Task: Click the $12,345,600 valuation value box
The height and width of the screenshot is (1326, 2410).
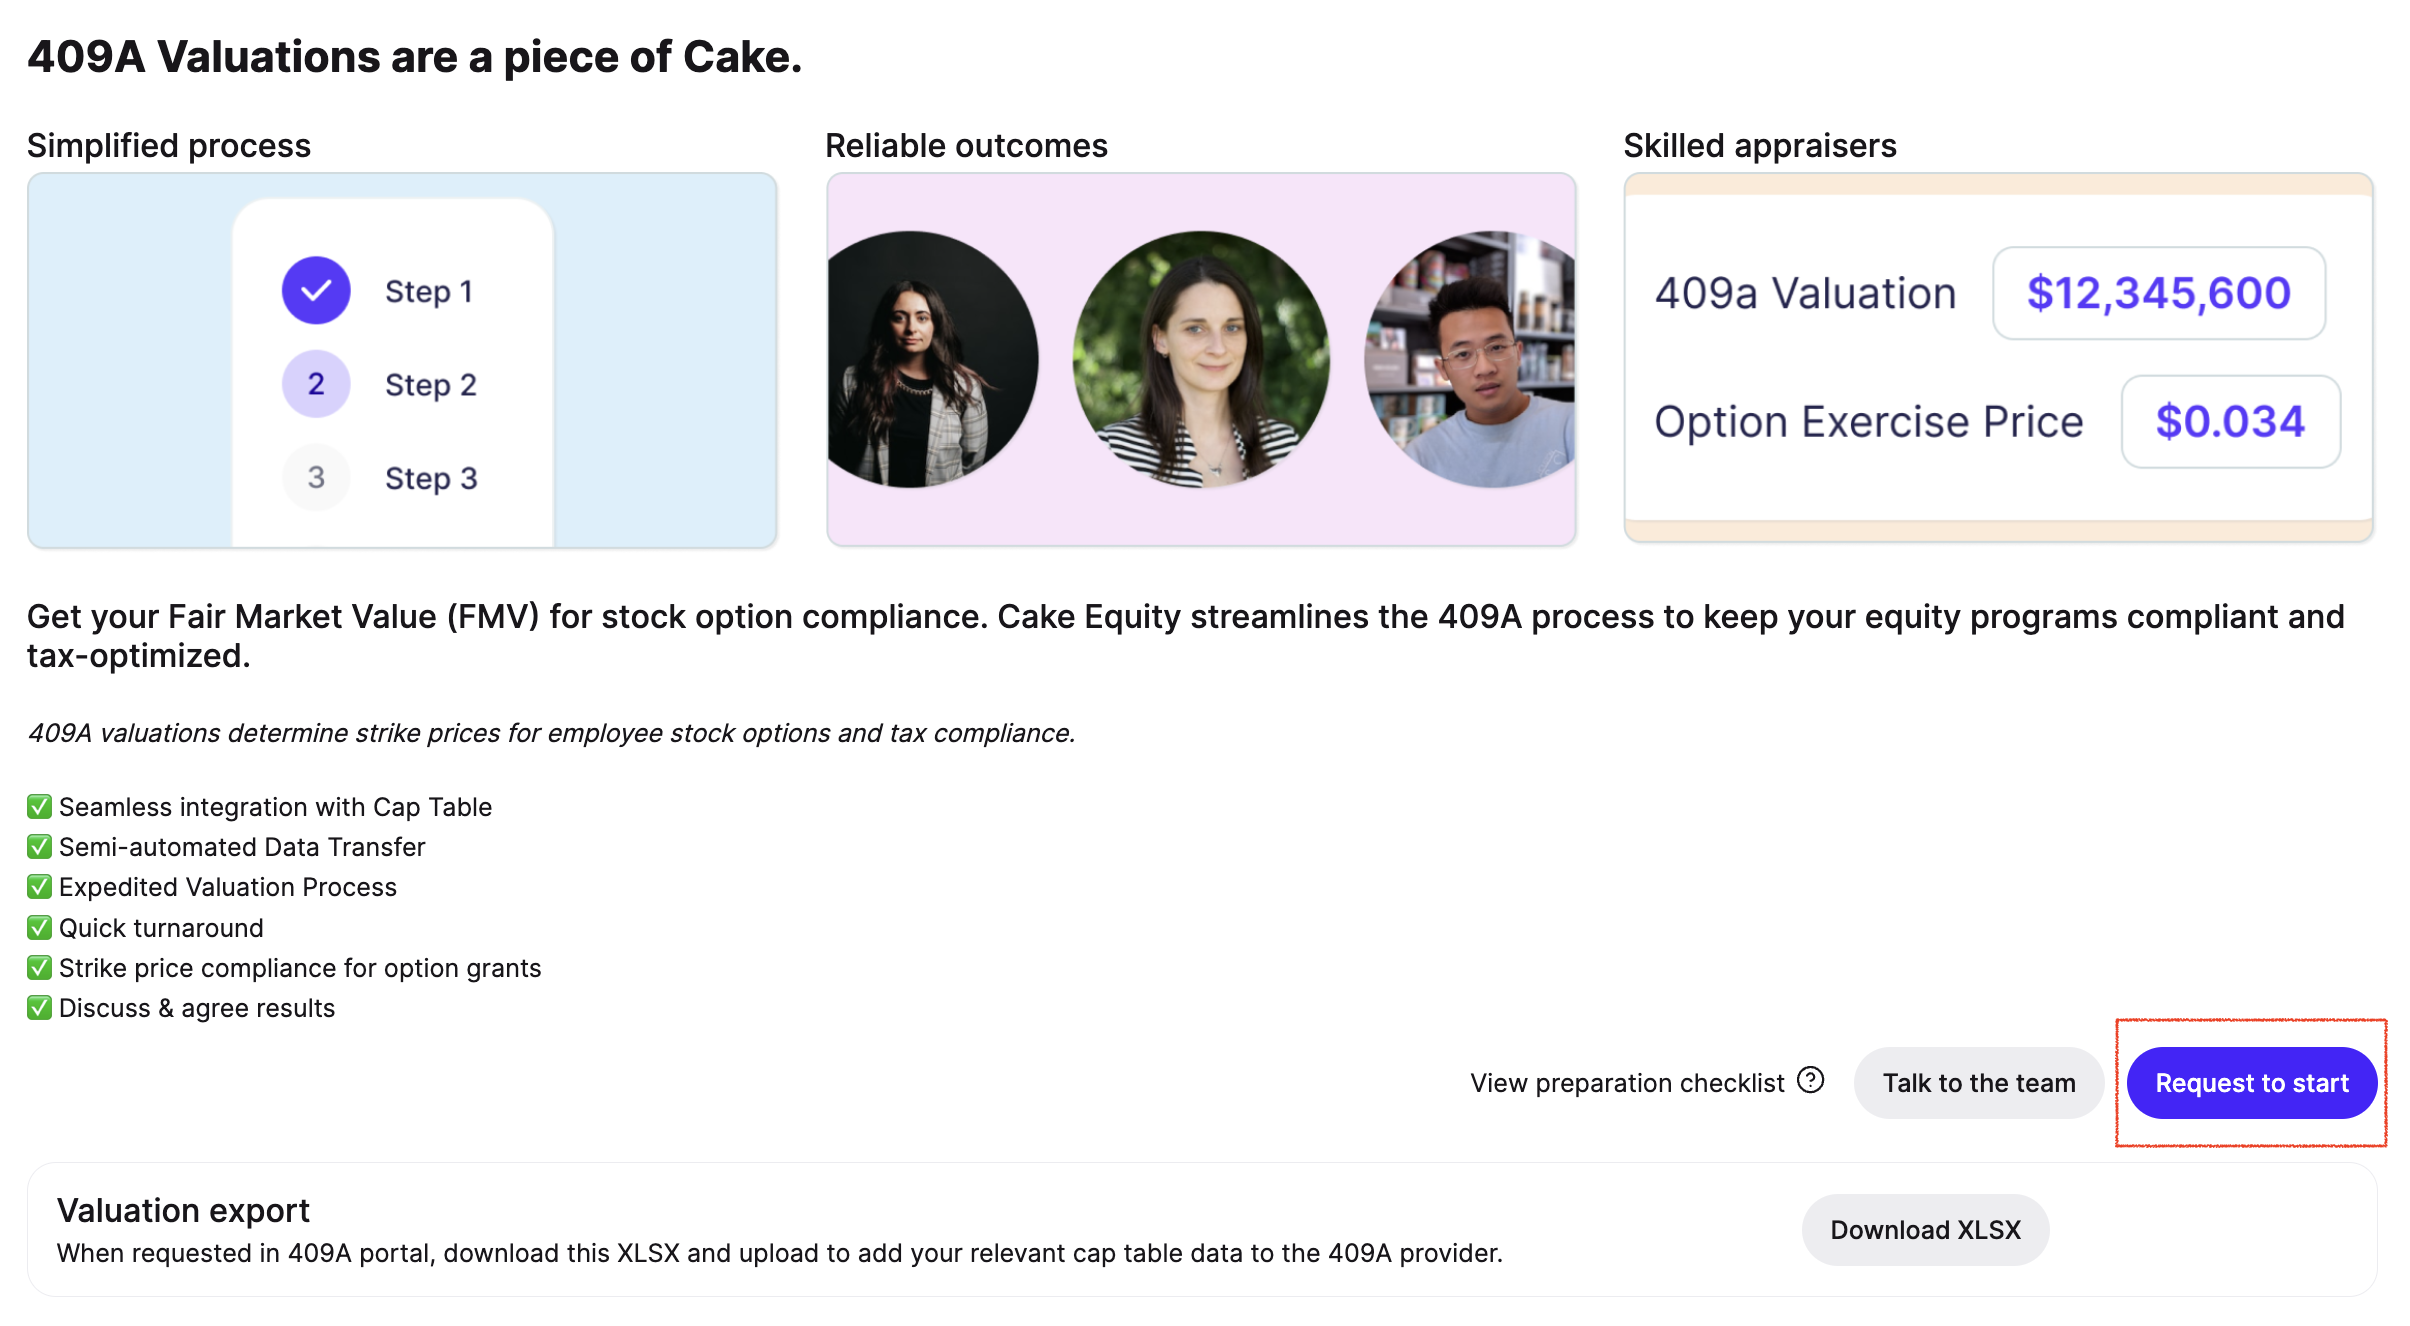Action: [x=2159, y=293]
